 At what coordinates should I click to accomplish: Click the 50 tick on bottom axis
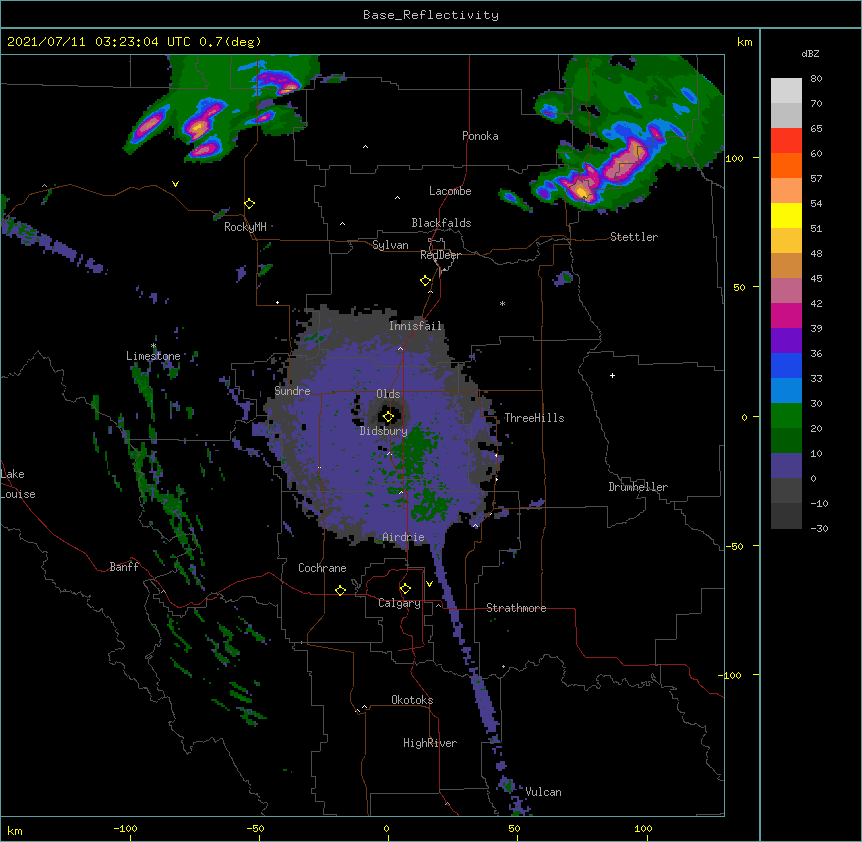pos(514,828)
